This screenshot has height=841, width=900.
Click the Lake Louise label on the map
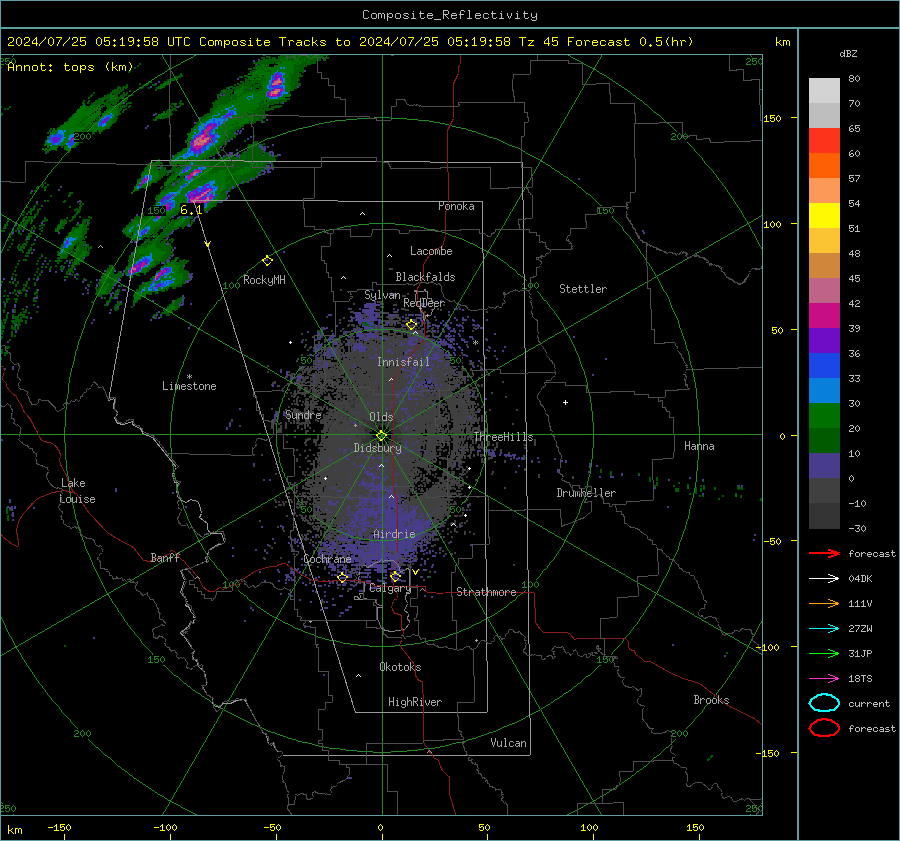[77, 491]
